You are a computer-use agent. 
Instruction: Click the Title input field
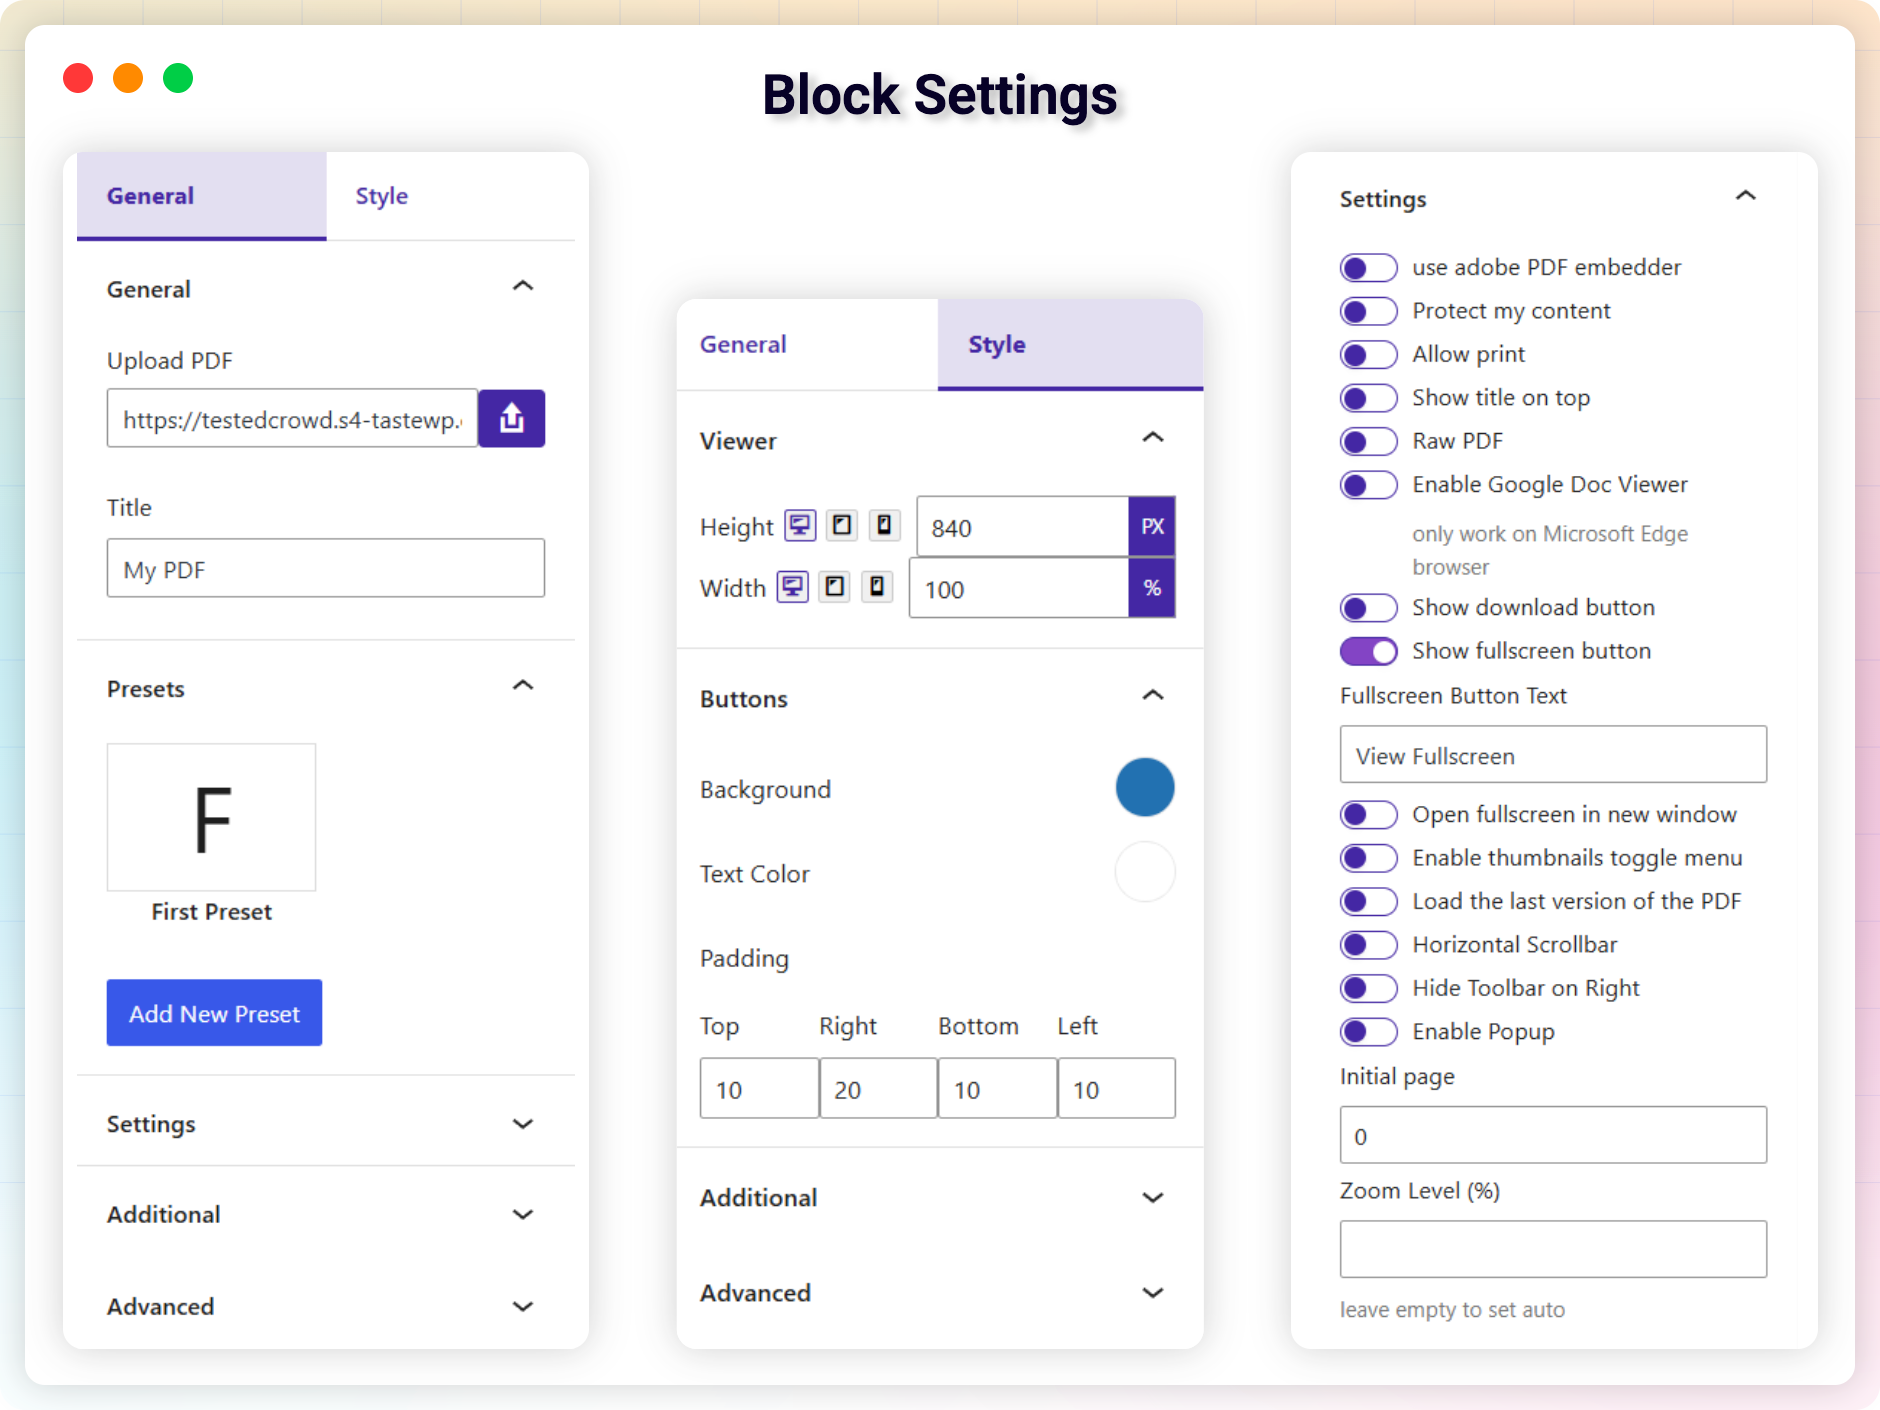point(325,568)
